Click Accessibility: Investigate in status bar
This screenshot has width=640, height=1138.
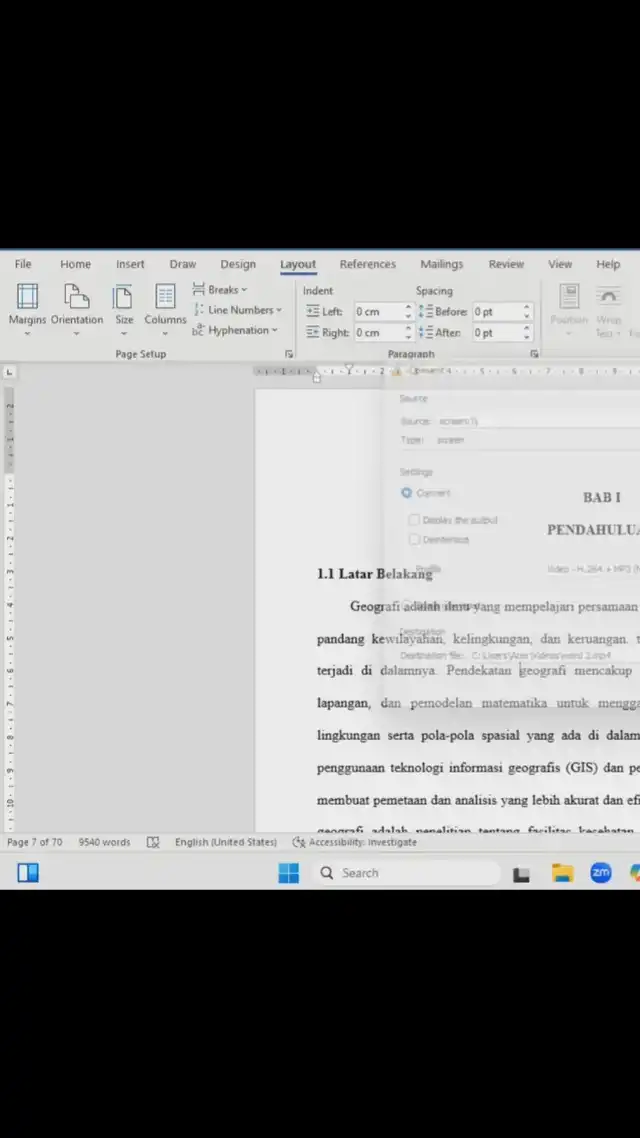[x=355, y=842]
